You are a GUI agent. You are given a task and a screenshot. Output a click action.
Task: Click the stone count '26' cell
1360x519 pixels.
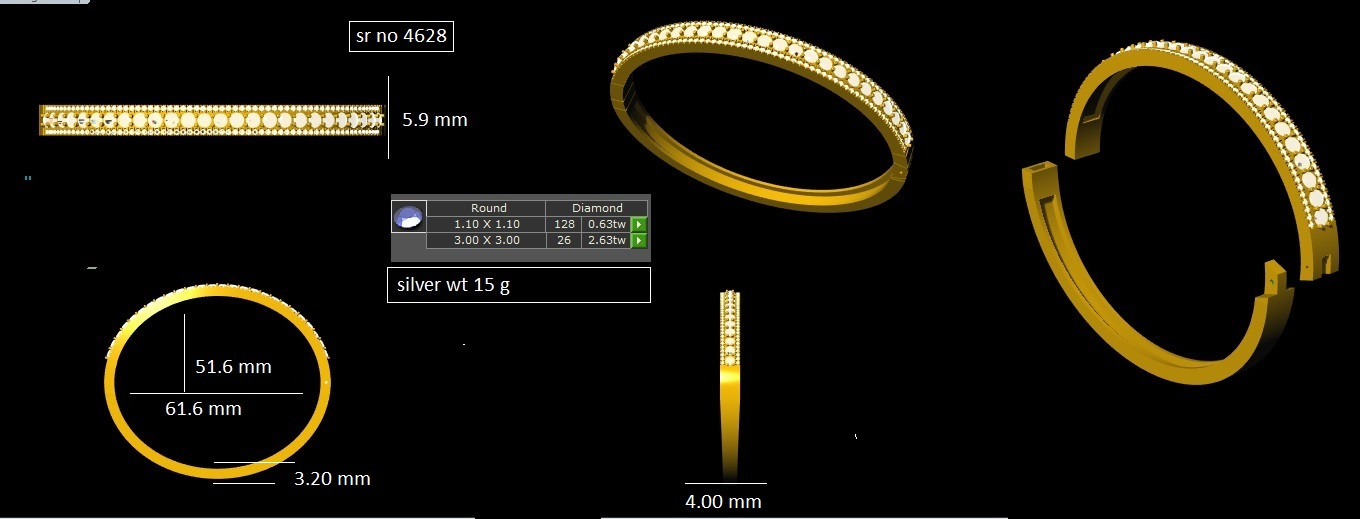pos(564,240)
